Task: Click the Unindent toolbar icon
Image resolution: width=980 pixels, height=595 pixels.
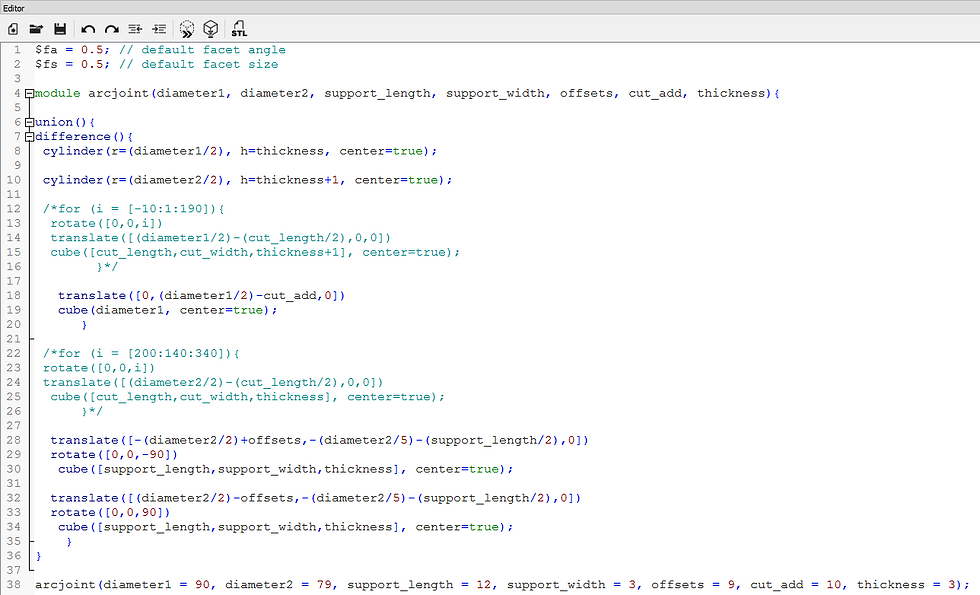Action: coord(136,29)
